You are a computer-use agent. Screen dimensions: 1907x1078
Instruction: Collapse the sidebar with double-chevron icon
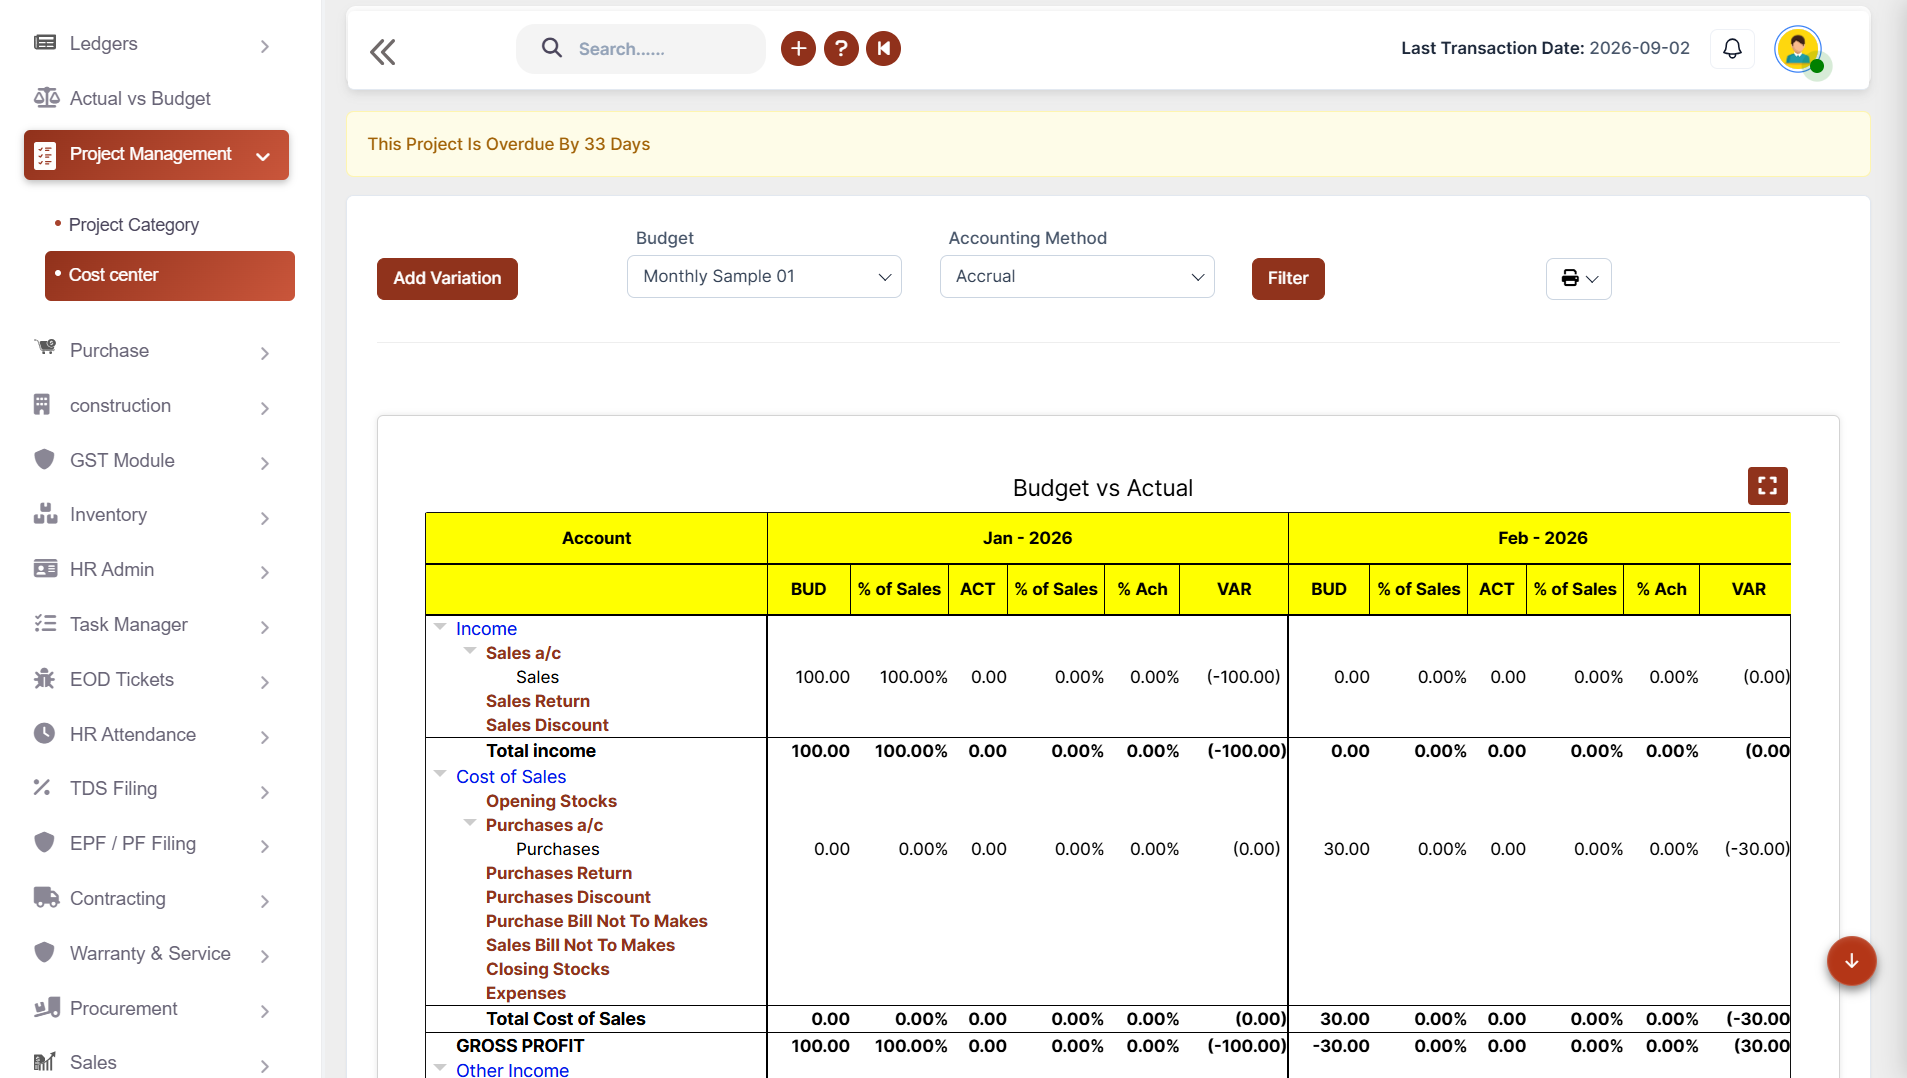click(x=383, y=52)
